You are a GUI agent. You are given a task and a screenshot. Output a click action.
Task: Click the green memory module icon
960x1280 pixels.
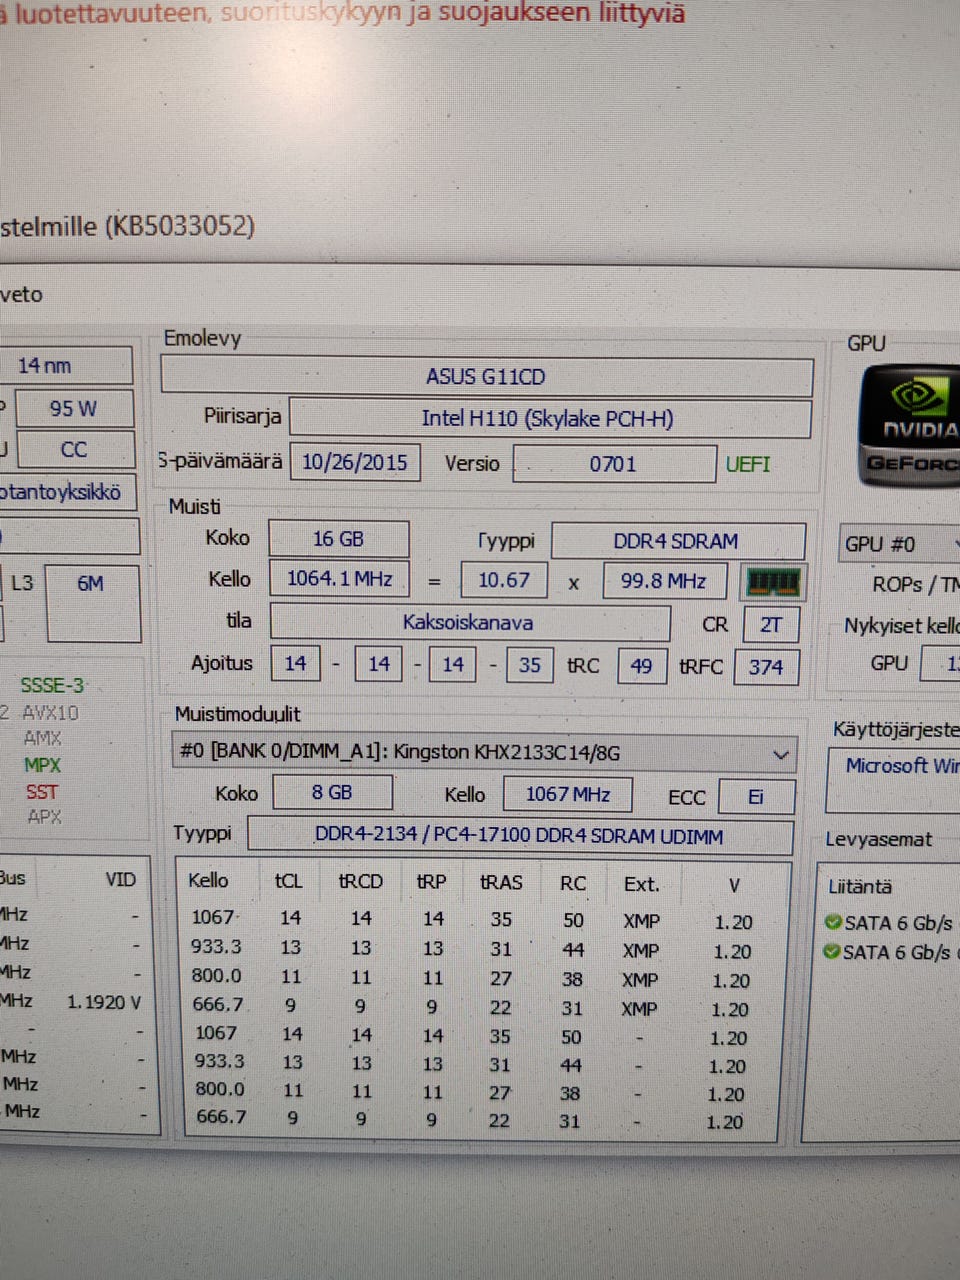(x=773, y=582)
